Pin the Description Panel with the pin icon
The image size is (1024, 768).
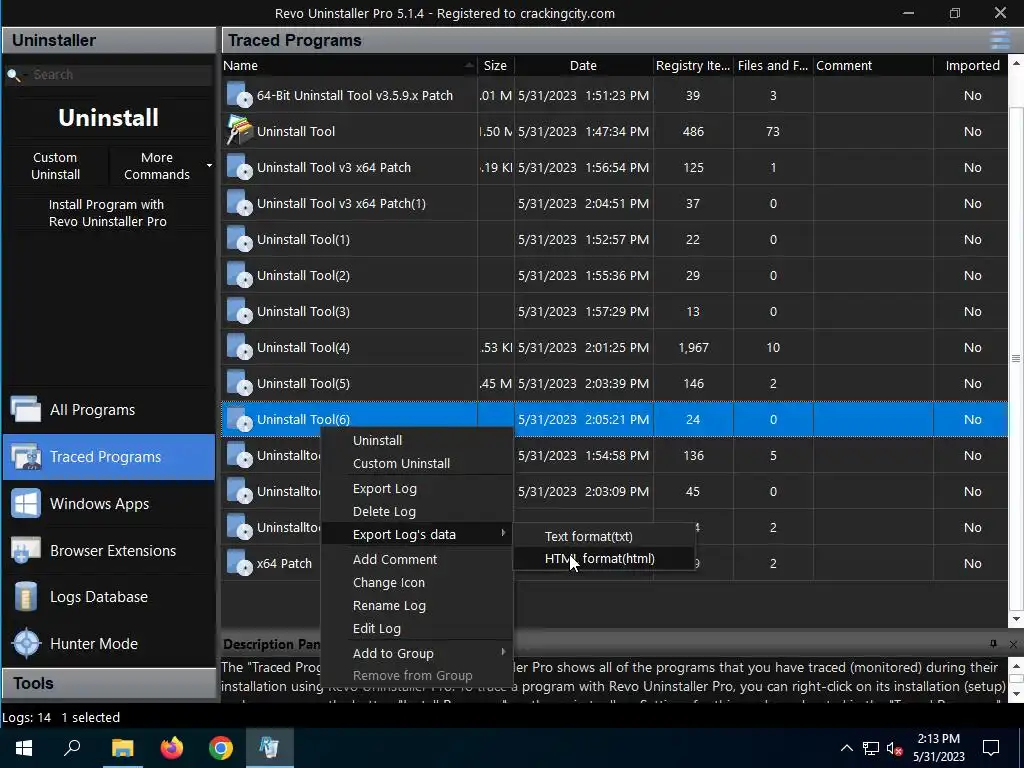point(993,644)
